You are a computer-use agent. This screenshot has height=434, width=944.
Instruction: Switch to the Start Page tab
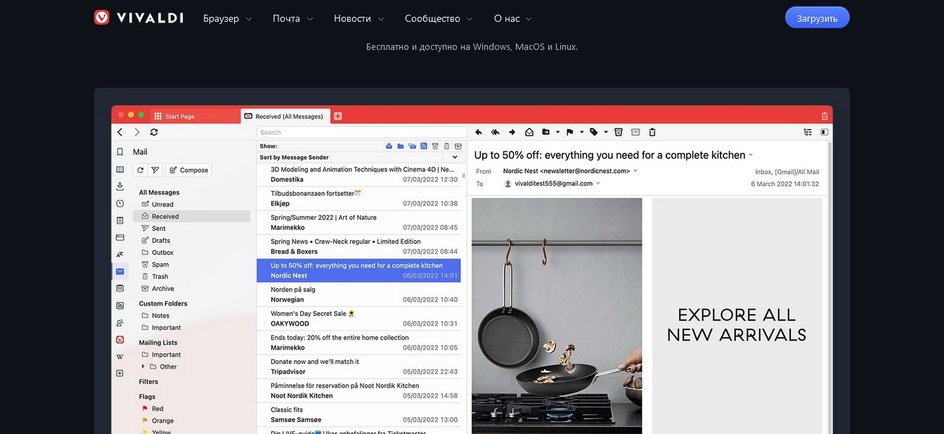(194, 116)
